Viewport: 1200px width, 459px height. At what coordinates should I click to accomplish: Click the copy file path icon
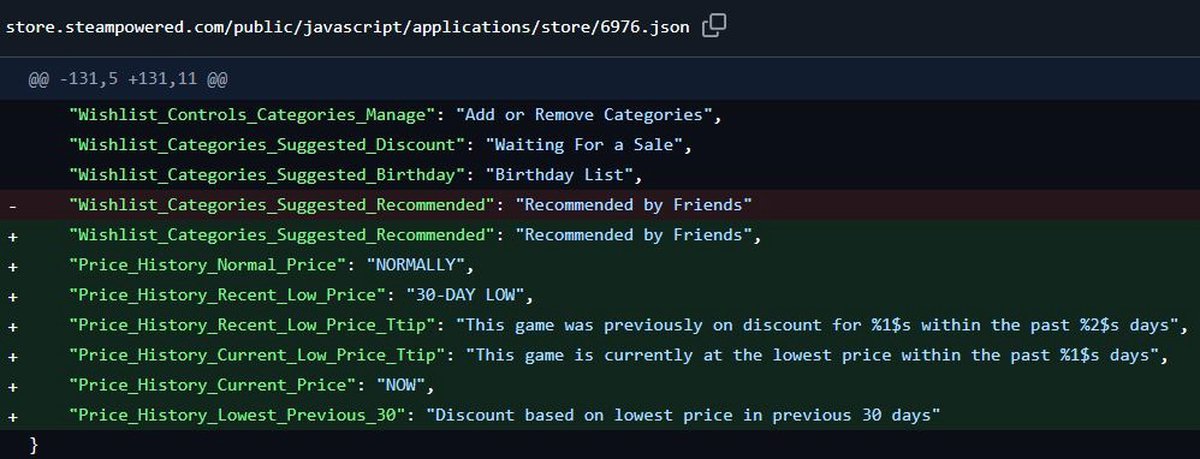[x=714, y=26]
